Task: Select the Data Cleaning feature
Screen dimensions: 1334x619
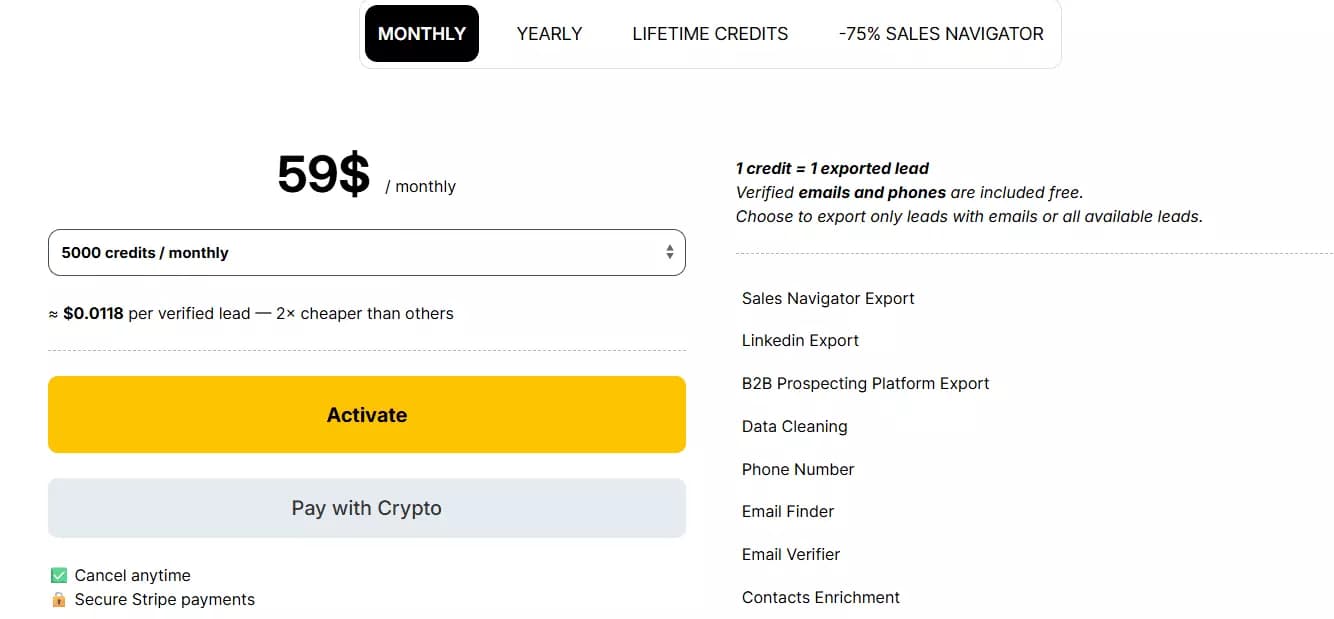Action: (x=794, y=426)
